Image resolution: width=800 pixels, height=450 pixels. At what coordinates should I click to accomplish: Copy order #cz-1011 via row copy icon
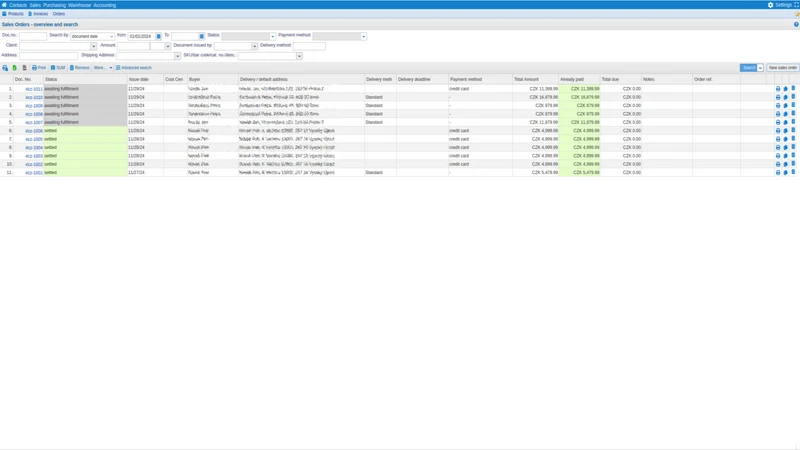(x=786, y=89)
